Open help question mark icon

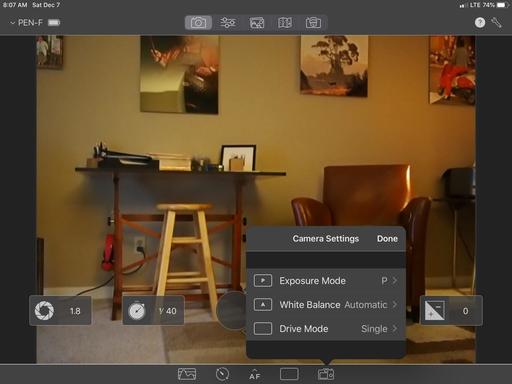(x=480, y=23)
